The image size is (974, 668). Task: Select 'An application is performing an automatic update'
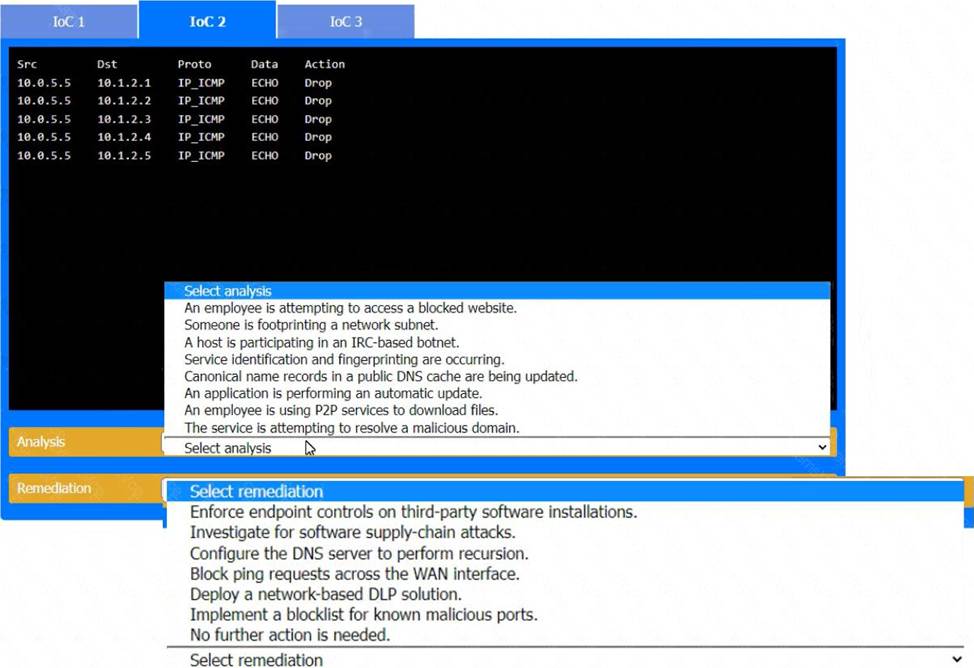[x=333, y=394]
